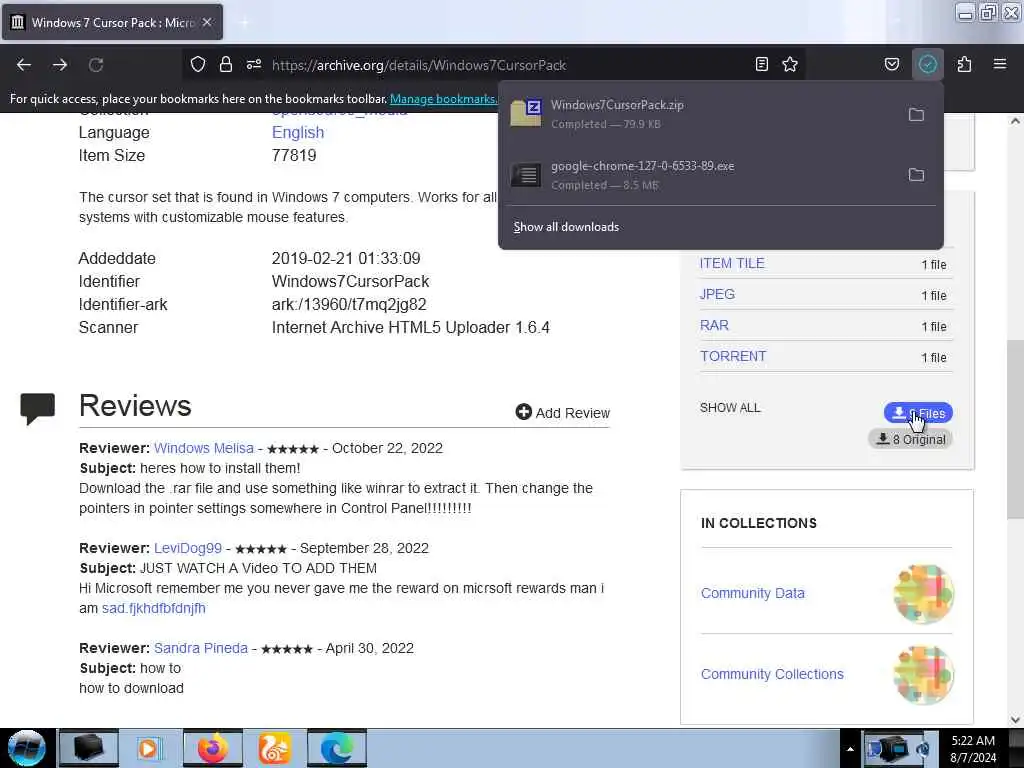The width and height of the screenshot is (1024, 768).
Task: Go forward with the forward arrow
Action: click(60, 65)
